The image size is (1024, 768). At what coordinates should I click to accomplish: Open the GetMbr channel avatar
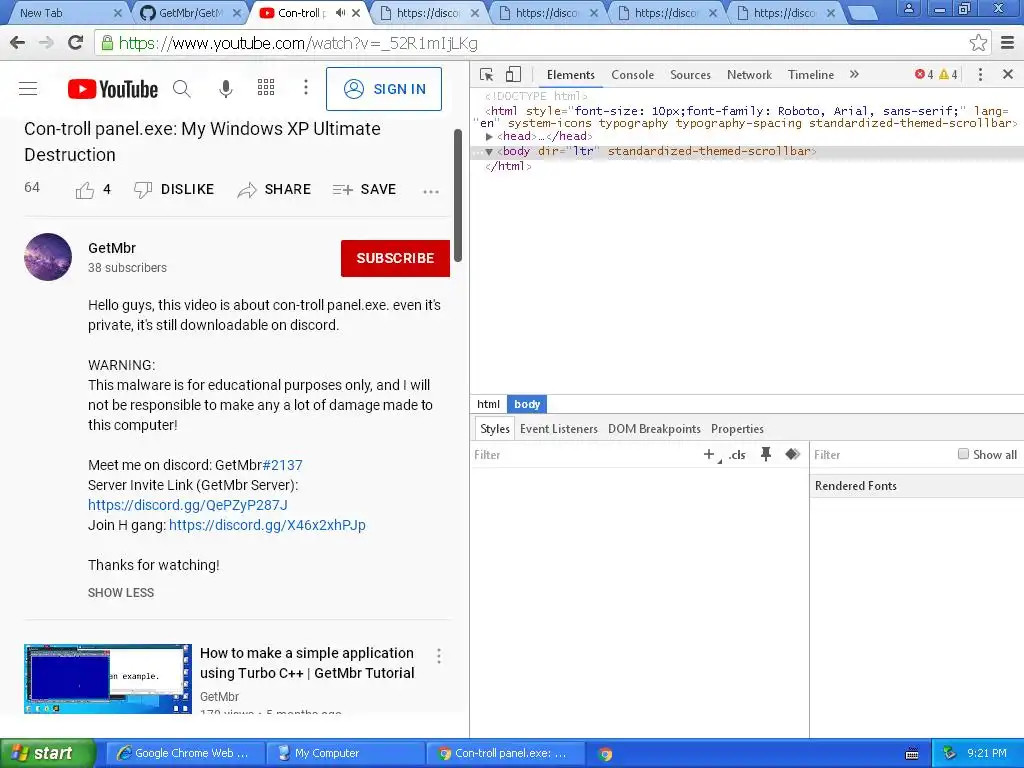tap(48, 257)
